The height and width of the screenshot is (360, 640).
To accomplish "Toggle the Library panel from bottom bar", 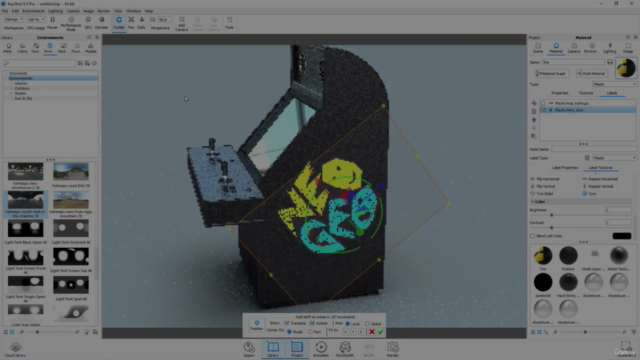I will point(273,349).
